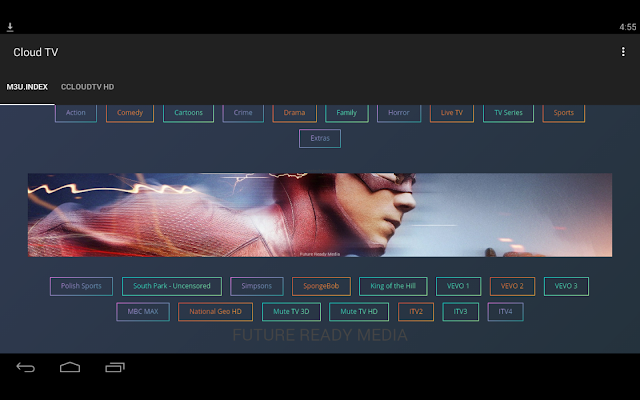Click the Cloud TV app title
The width and height of the screenshot is (640, 400).
coord(36,52)
